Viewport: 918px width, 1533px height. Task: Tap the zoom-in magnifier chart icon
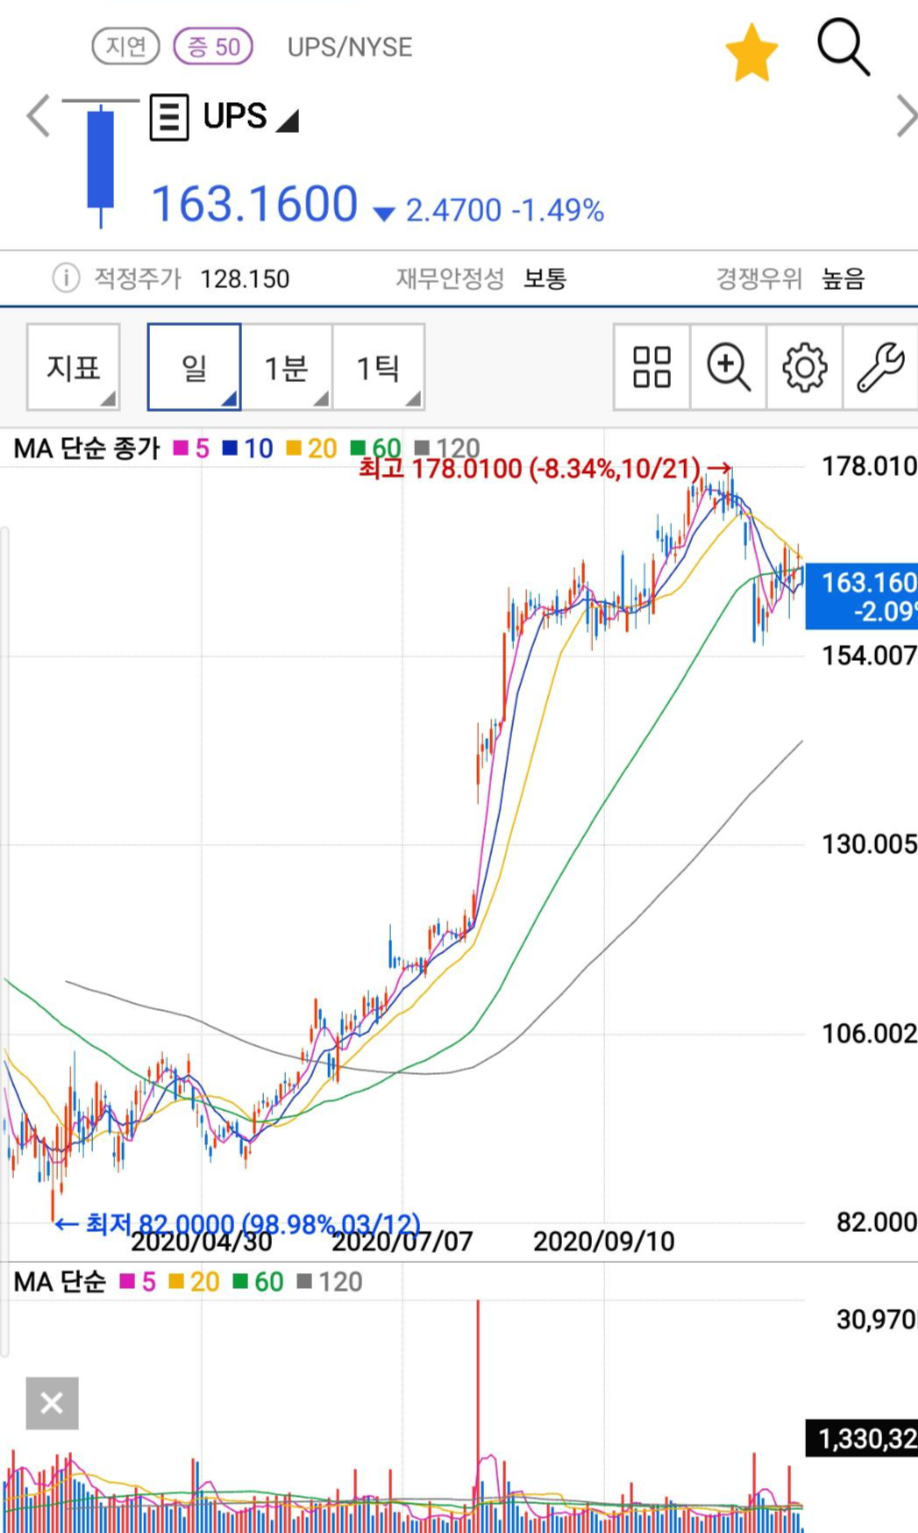tap(728, 367)
